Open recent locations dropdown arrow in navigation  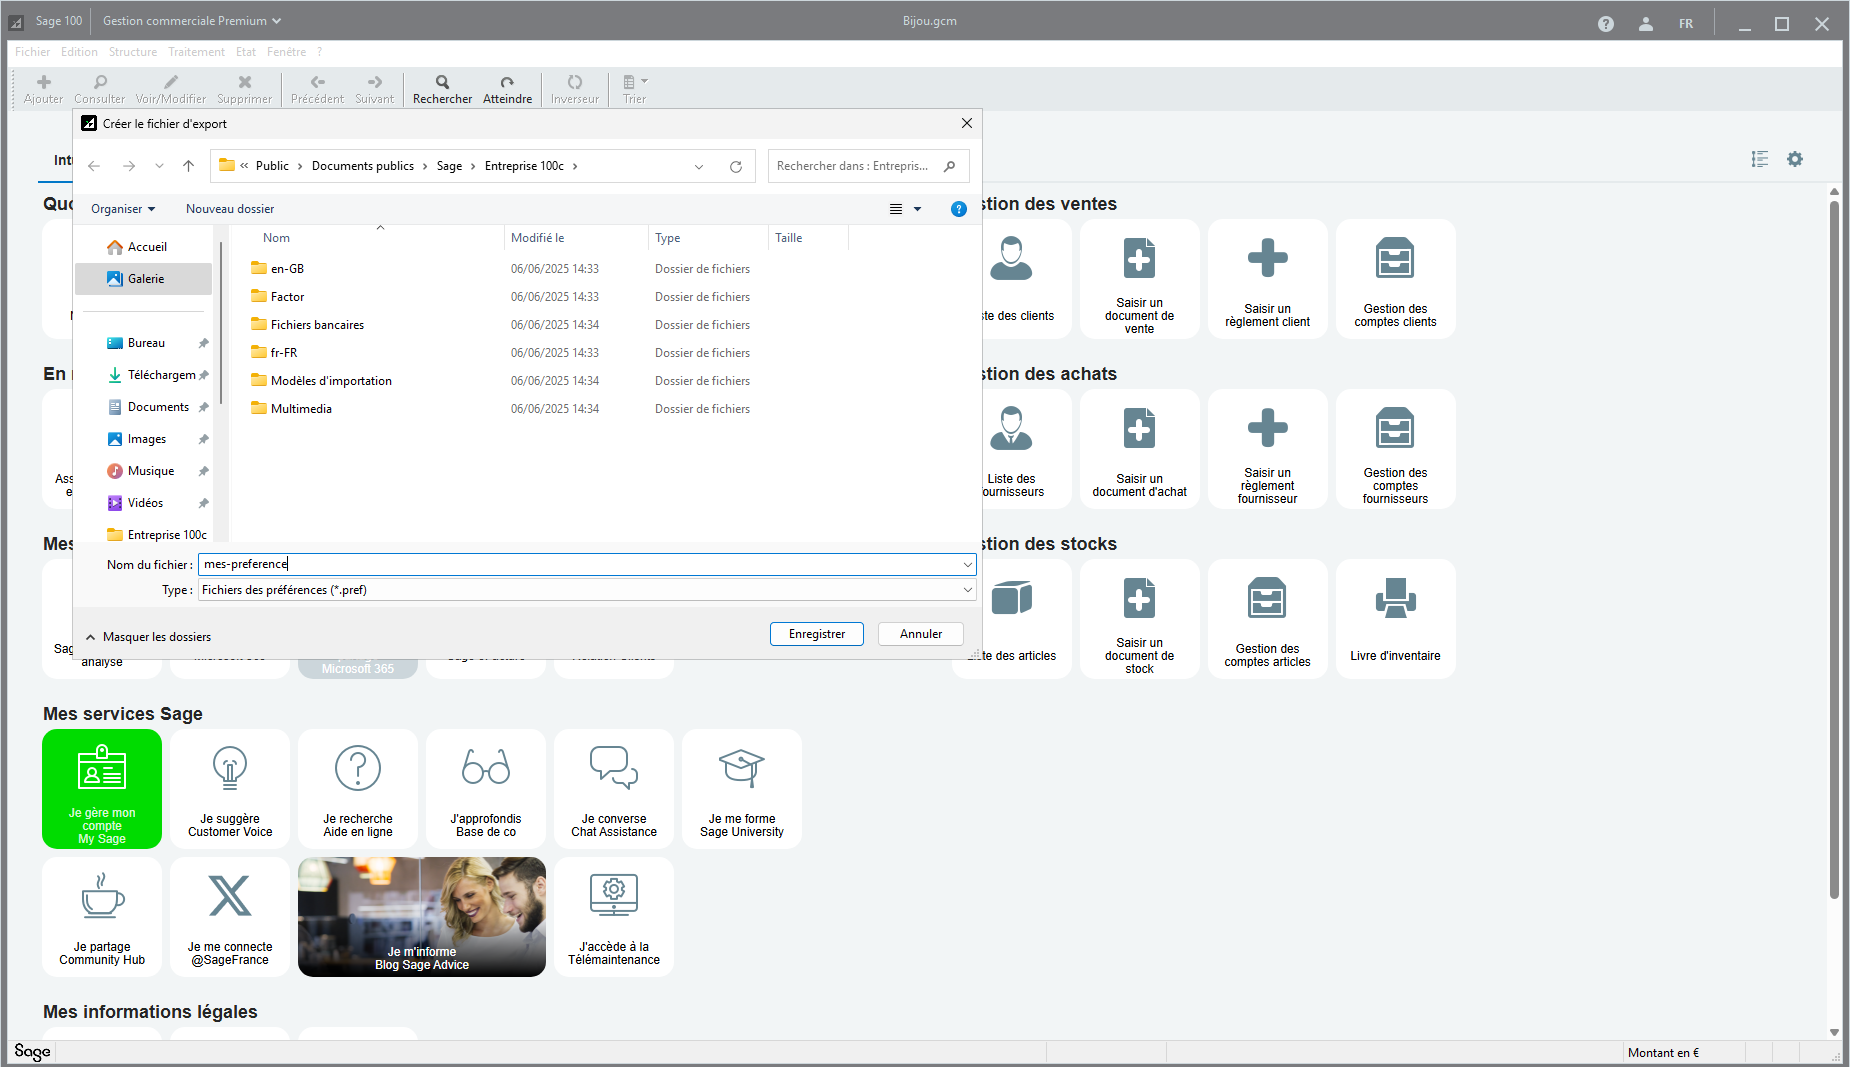[159, 166]
